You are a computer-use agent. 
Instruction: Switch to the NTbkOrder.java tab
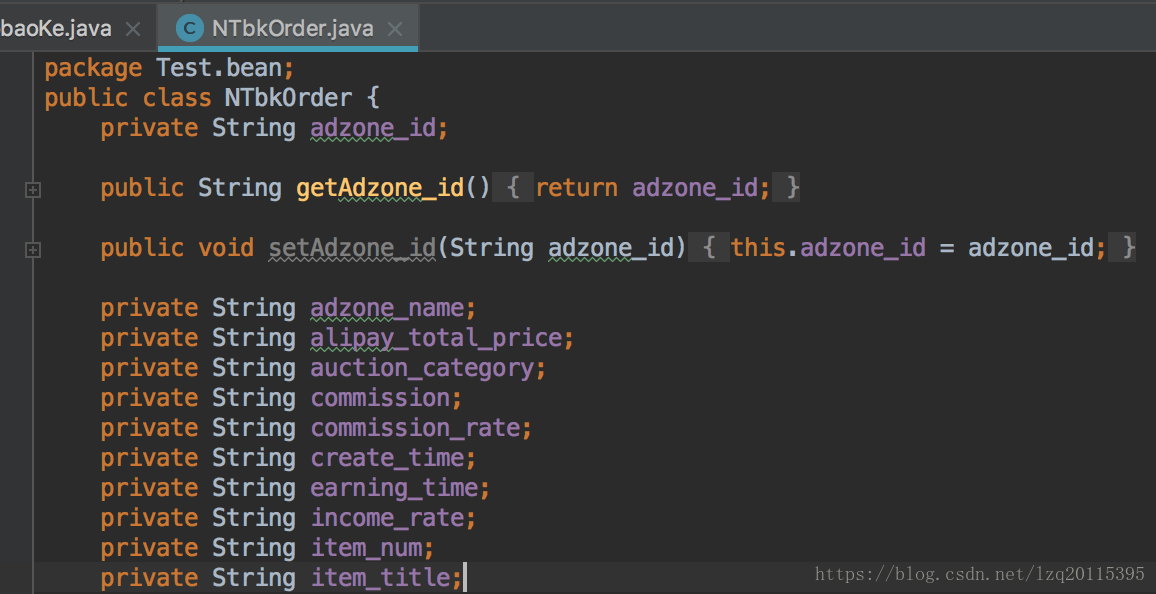coord(288,29)
